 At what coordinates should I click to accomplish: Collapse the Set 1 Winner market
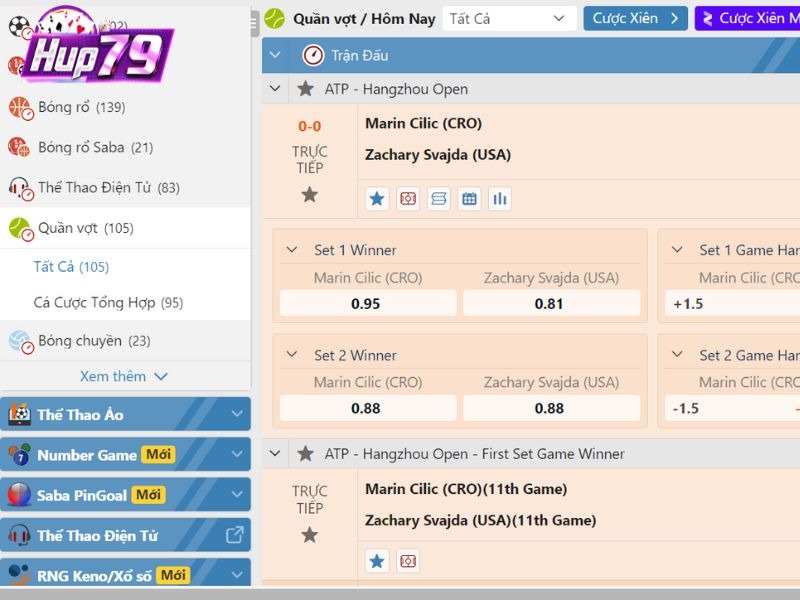(292, 250)
